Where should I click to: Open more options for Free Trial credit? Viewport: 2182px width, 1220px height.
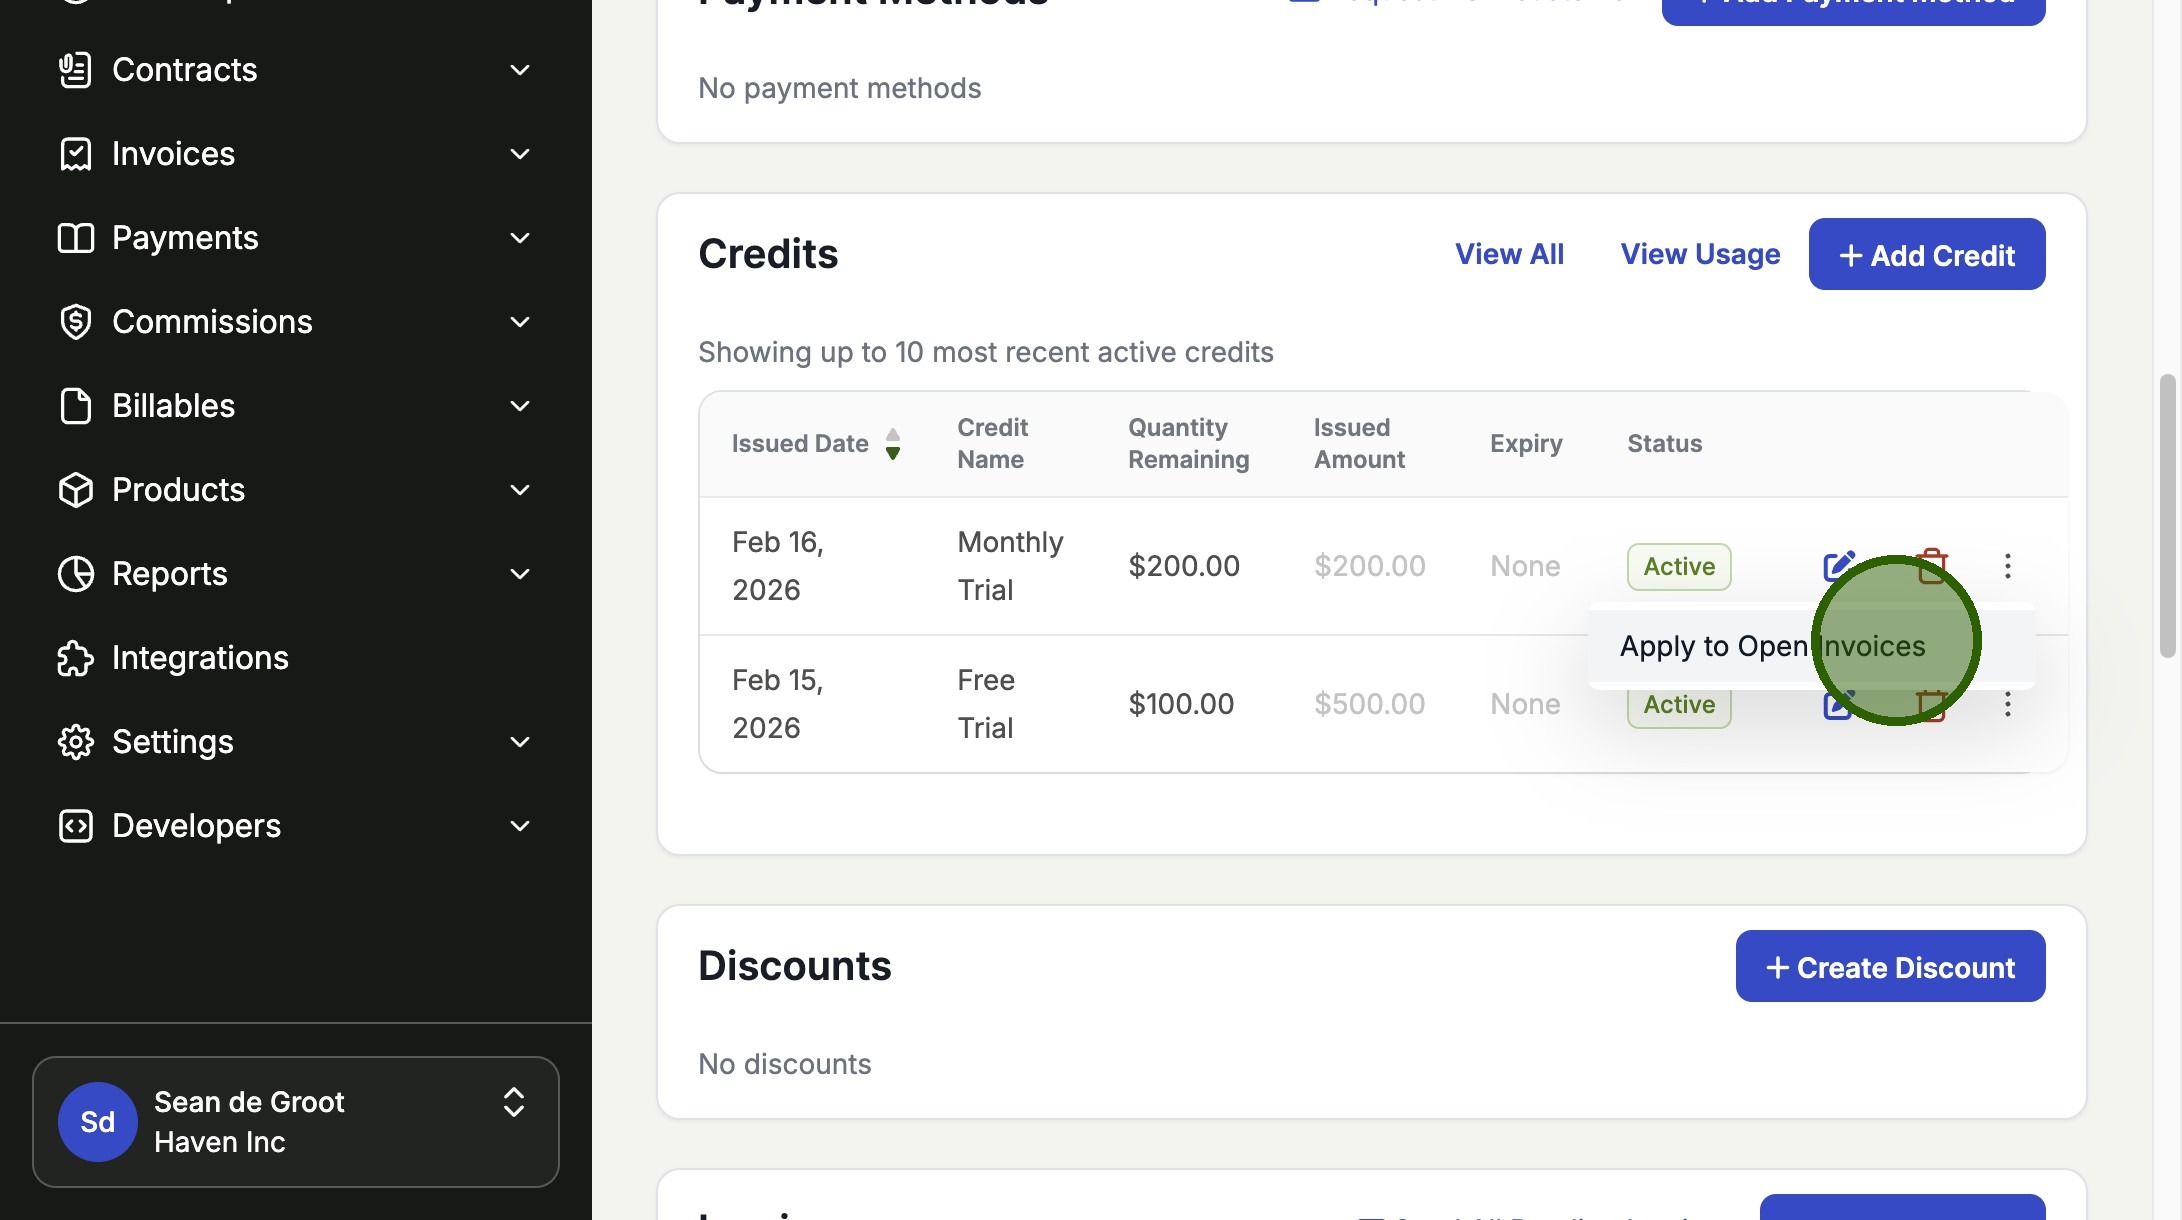tap(2007, 705)
